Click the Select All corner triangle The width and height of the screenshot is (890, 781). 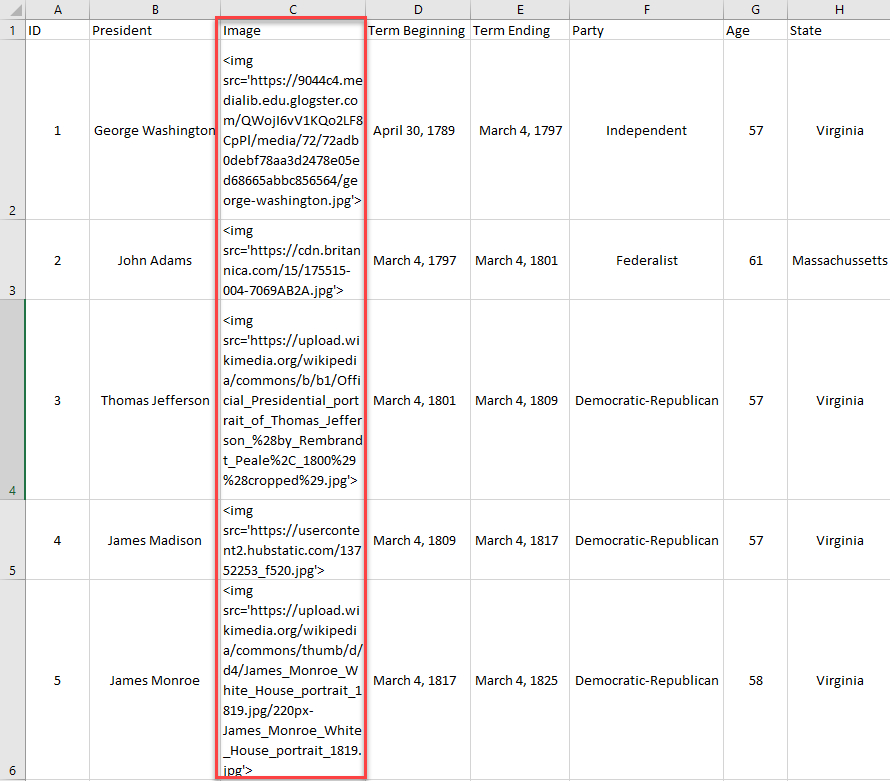(12, 9)
